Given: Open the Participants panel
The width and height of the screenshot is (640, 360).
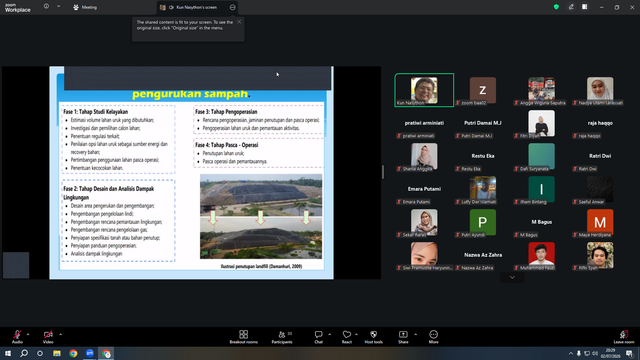Looking at the screenshot, I should tap(282, 337).
